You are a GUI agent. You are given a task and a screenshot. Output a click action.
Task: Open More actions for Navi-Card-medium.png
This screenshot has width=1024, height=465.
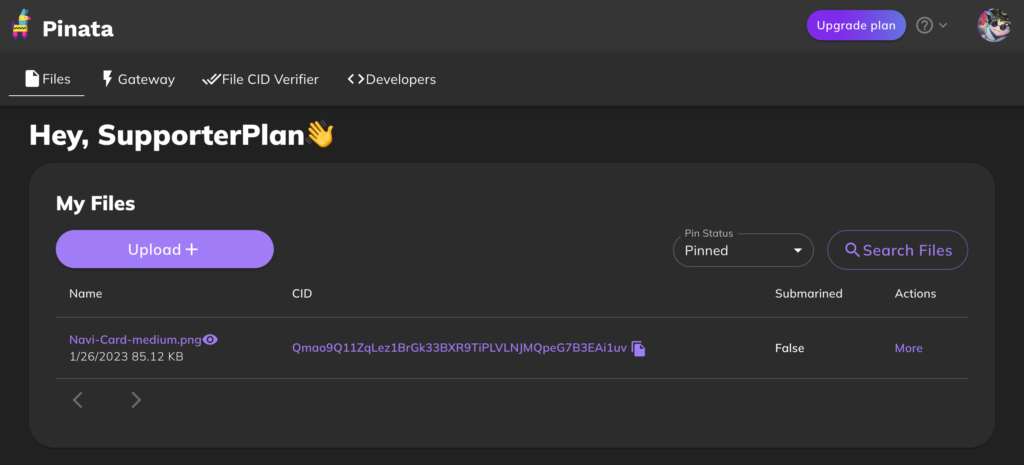(908, 348)
